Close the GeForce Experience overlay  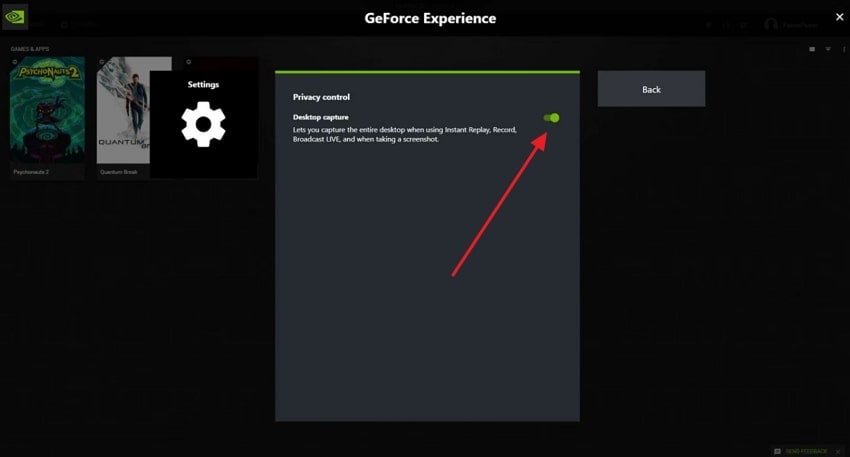pos(839,17)
